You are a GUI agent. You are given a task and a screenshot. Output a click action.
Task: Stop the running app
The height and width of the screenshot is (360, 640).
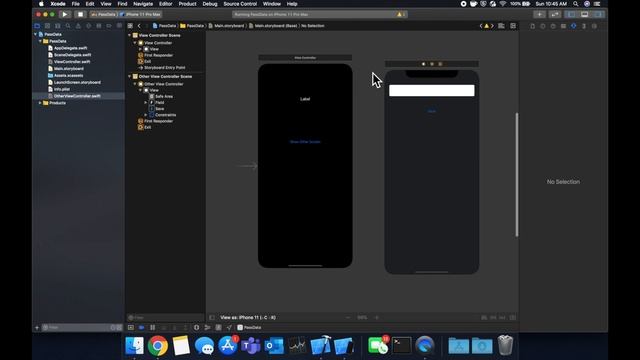point(80,14)
